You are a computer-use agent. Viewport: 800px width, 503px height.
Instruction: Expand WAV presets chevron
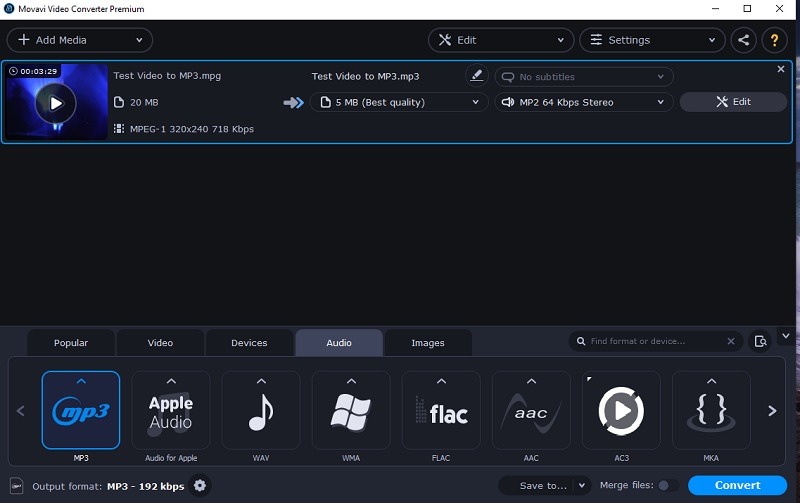coord(261,381)
